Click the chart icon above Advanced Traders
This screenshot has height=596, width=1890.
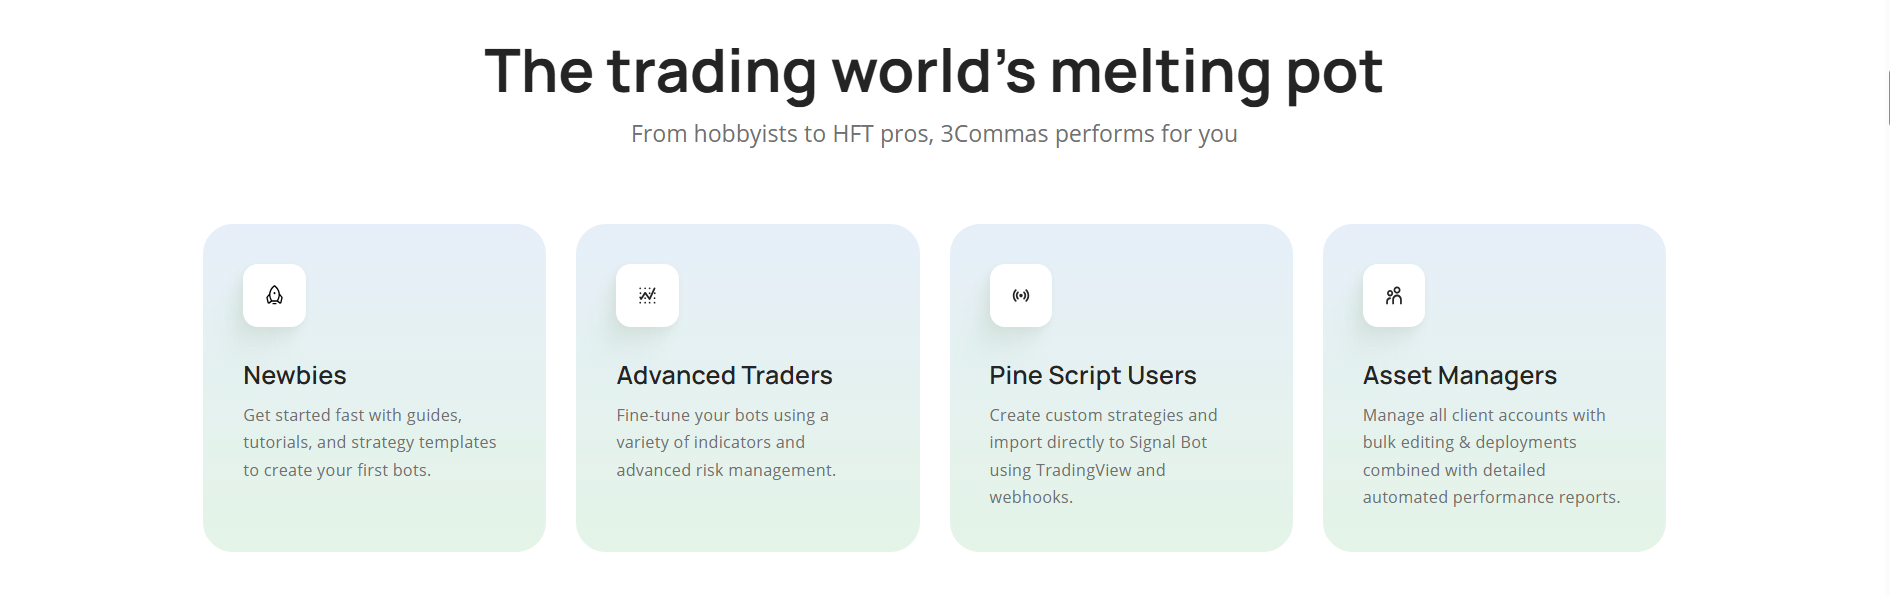pos(647,295)
